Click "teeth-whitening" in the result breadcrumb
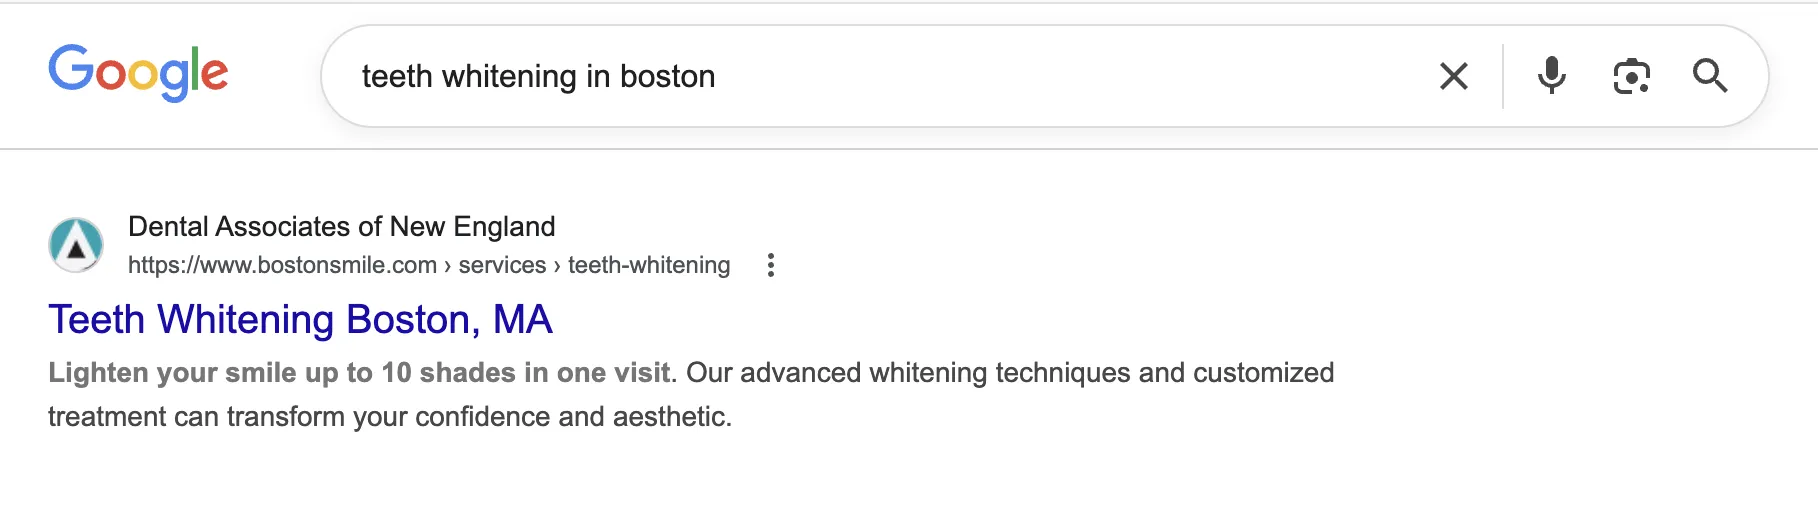This screenshot has width=1818, height=514. pyautogui.click(x=649, y=265)
